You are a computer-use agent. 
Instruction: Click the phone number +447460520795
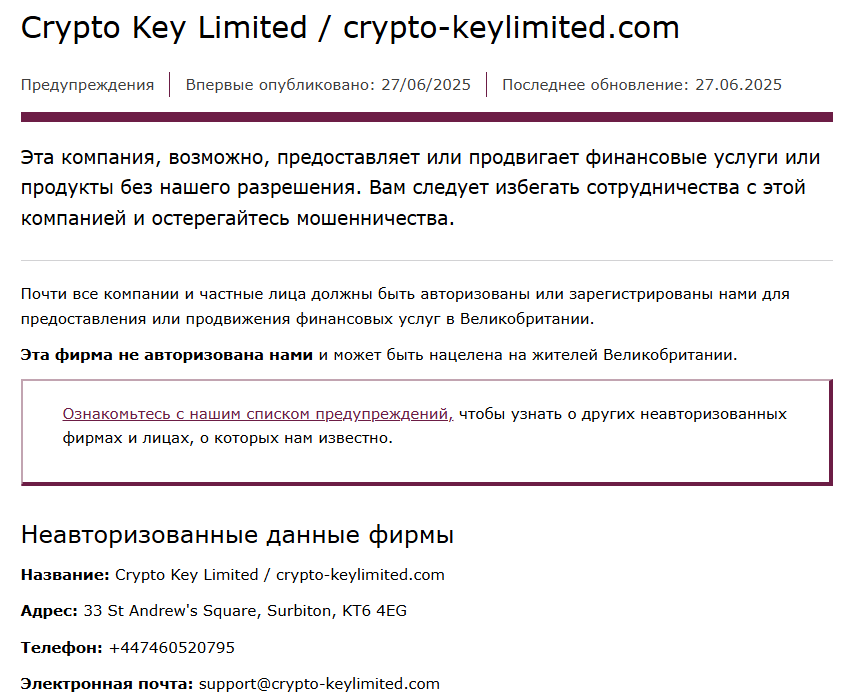point(171,648)
